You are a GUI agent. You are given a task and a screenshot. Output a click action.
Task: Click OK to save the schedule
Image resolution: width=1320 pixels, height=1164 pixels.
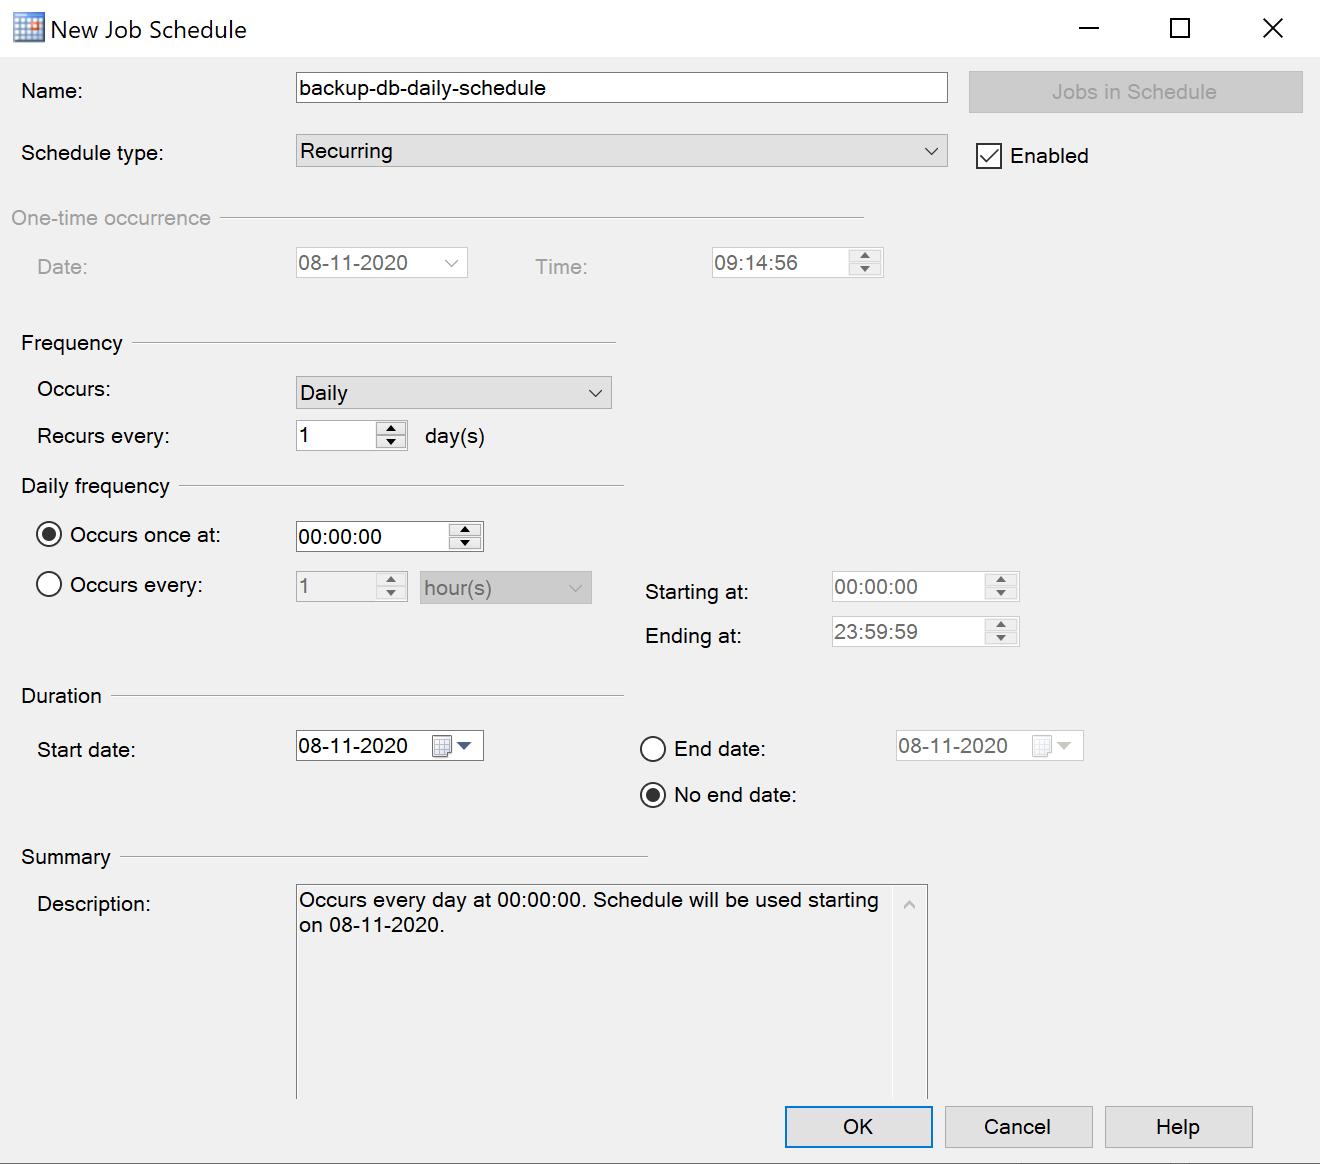pyautogui.click(x=858, y=1127)
